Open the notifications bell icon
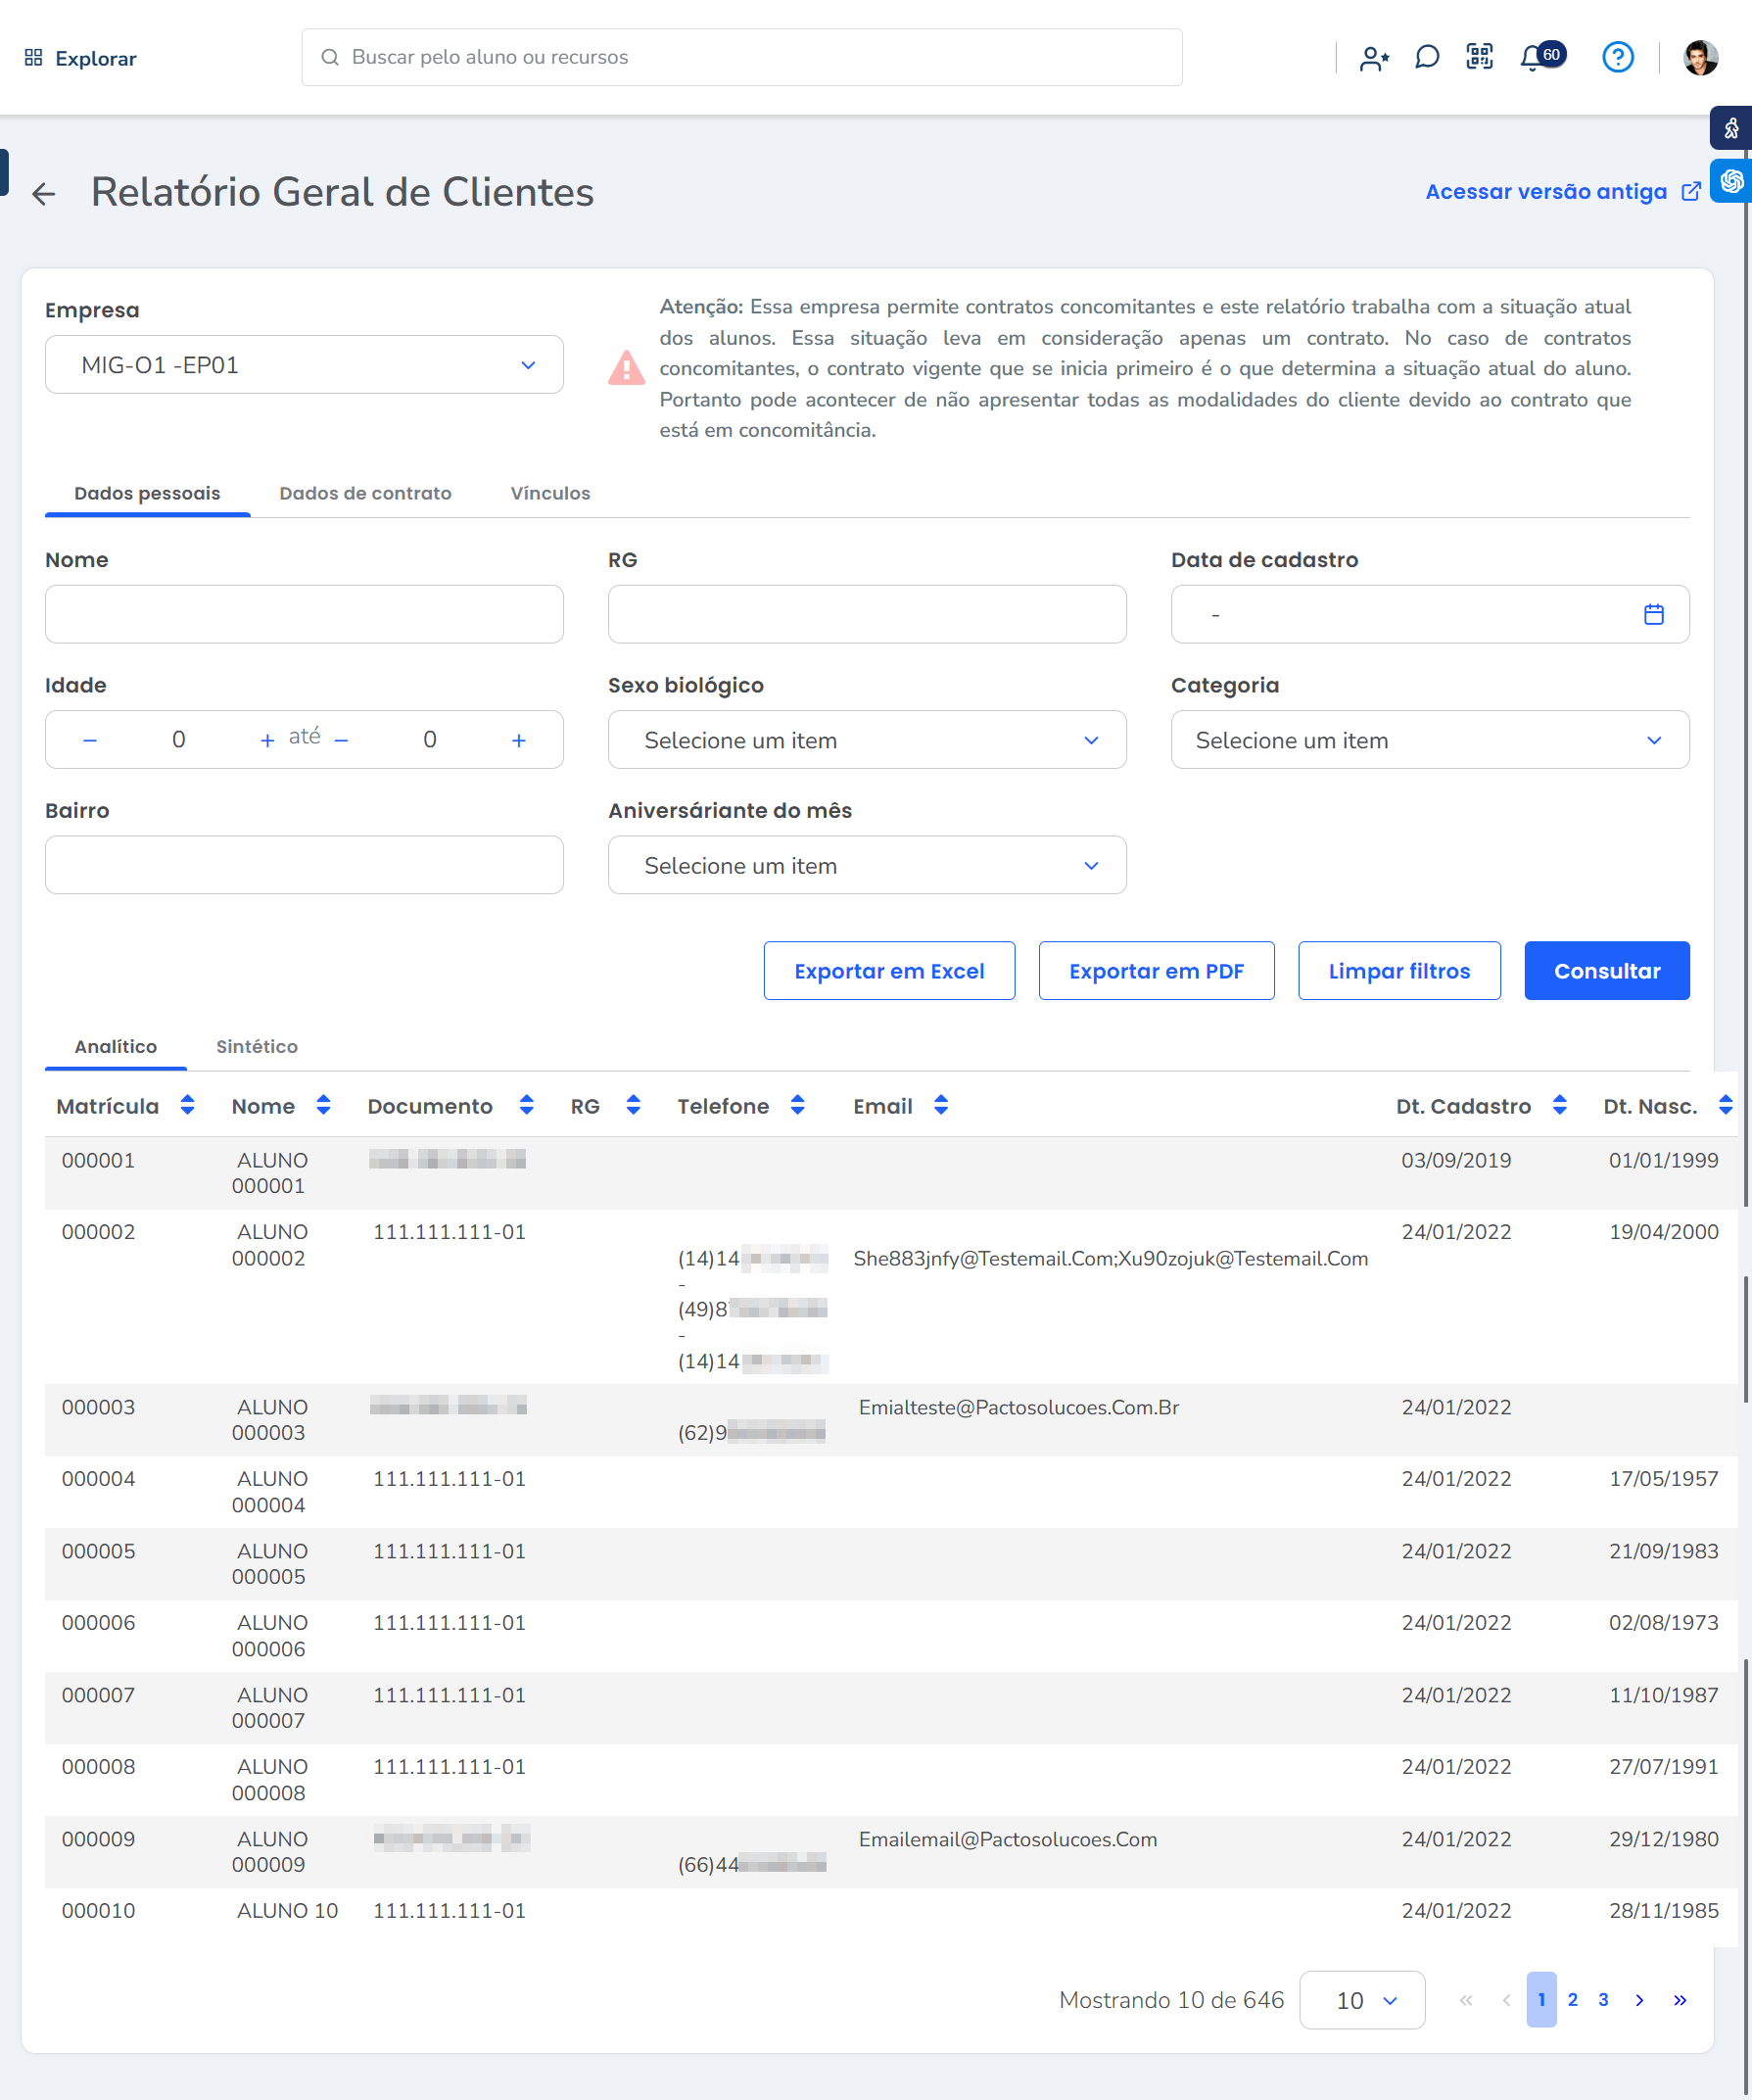This screenshot has height=2100, width=1752. (x=1531, y=58)
